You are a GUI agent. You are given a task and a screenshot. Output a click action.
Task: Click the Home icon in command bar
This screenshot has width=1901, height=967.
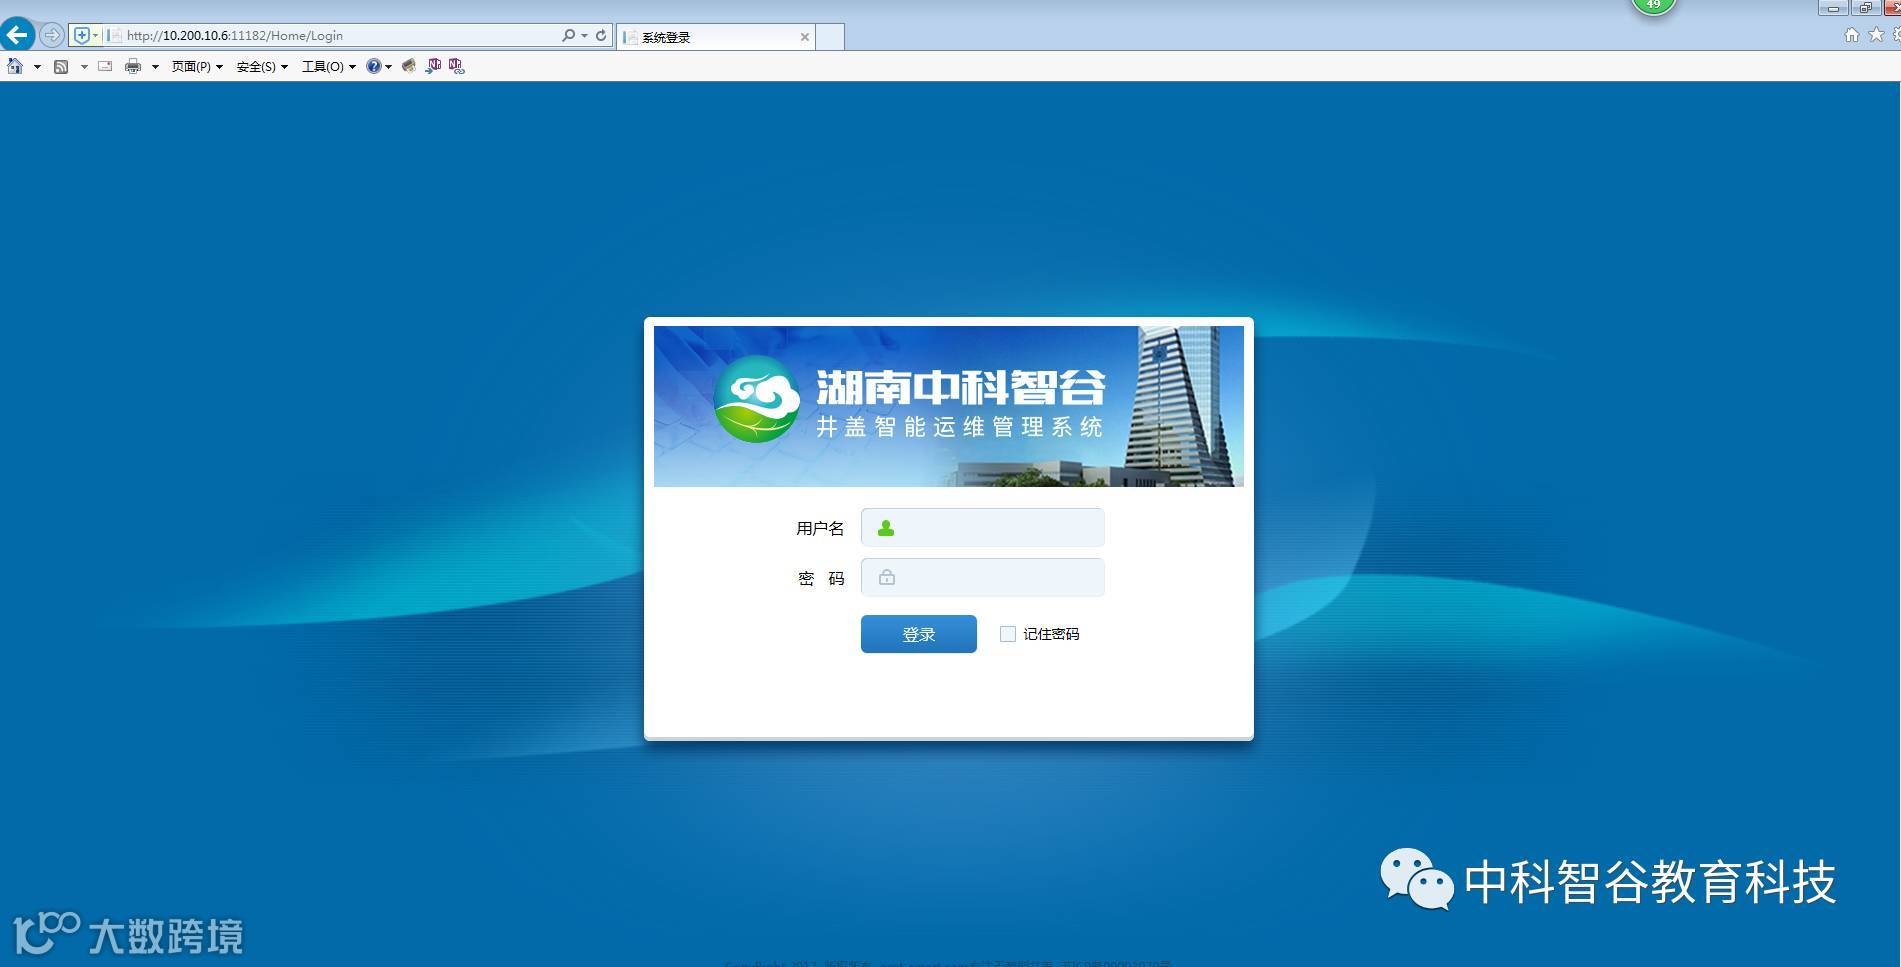tap(15, 66)
